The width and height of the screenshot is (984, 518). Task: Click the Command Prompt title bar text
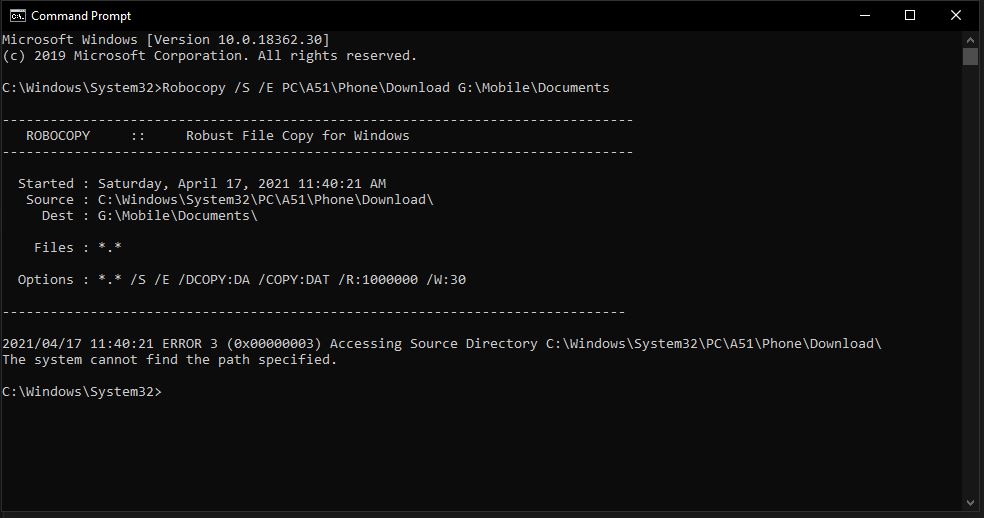(81, 16)
